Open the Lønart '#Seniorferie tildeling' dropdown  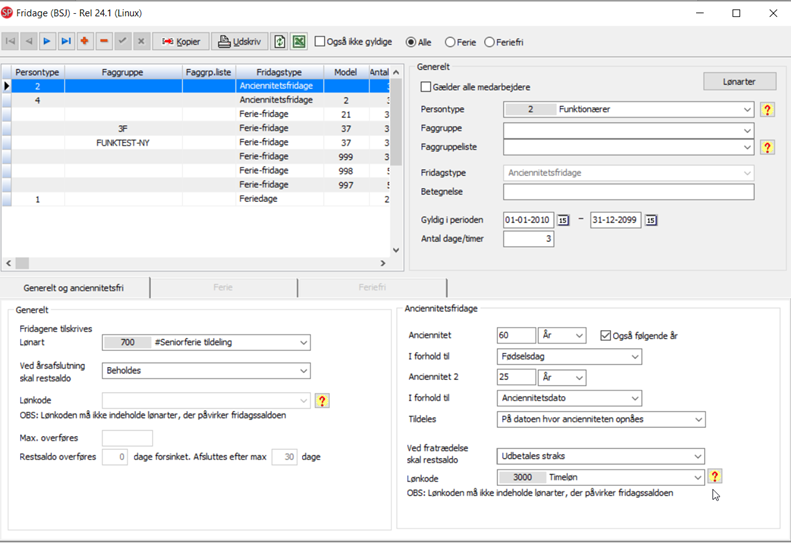tap(304, 343)
